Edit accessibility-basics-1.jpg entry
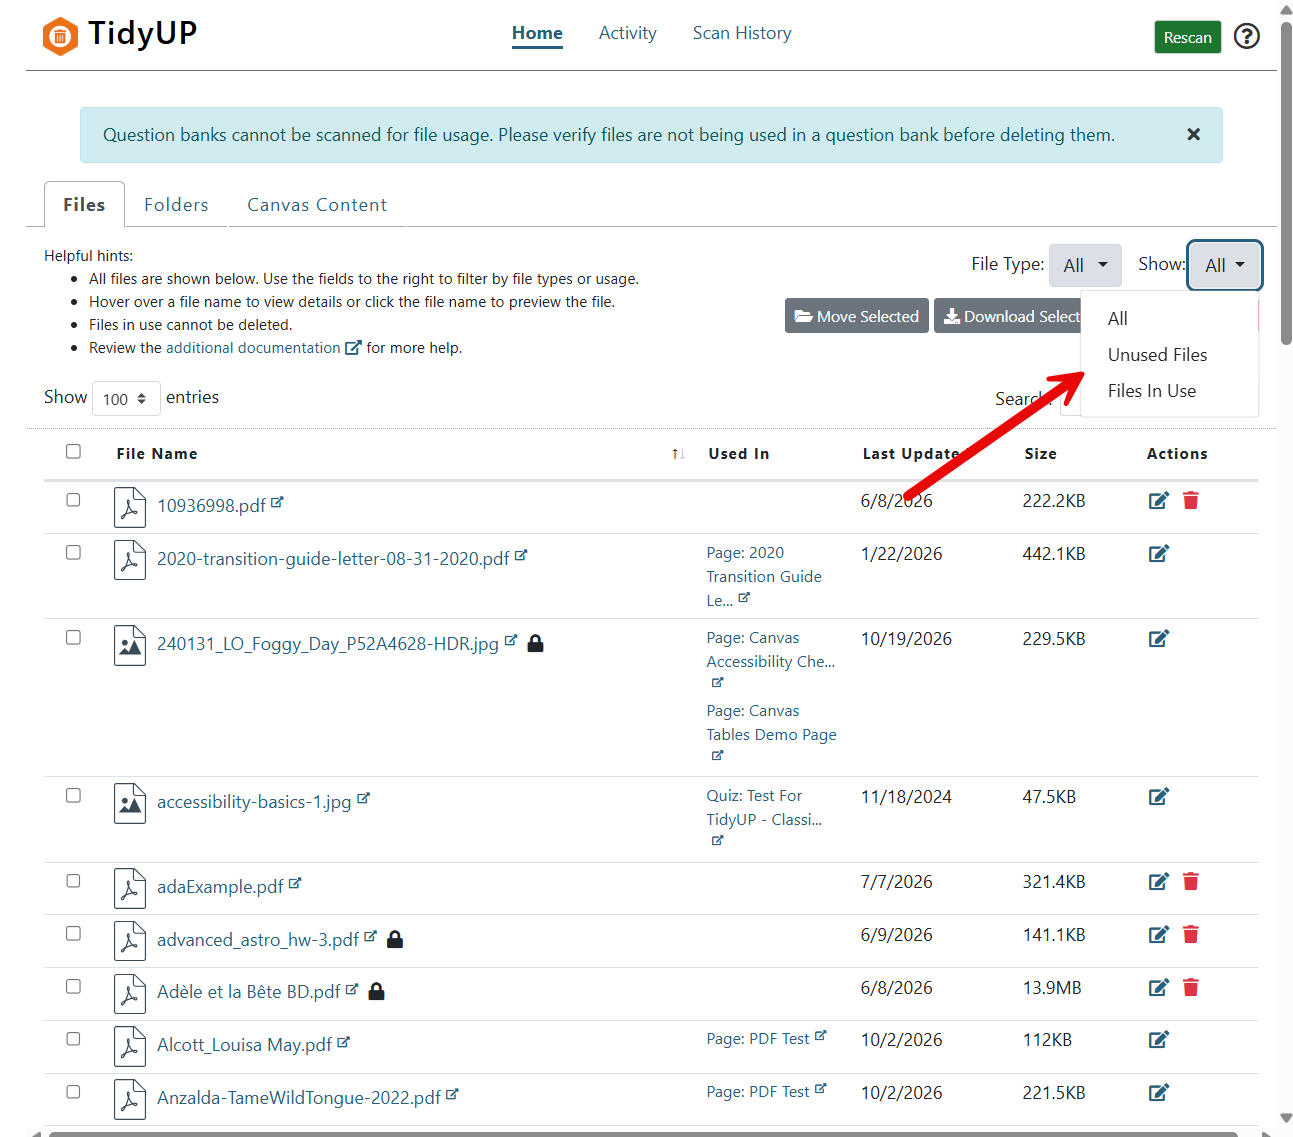The height and width of the screenshot is (1137, 1293). pos(1158,797)
